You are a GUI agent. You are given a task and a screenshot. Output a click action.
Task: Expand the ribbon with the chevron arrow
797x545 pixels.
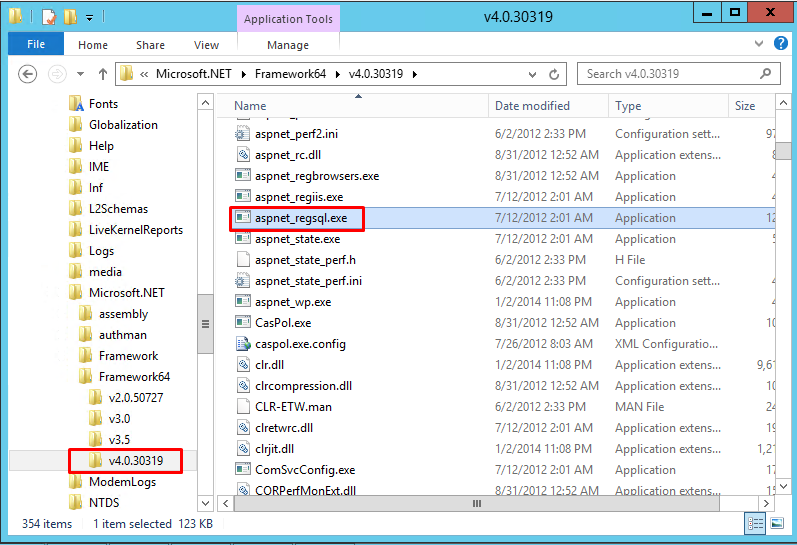[x=759, y=44]
